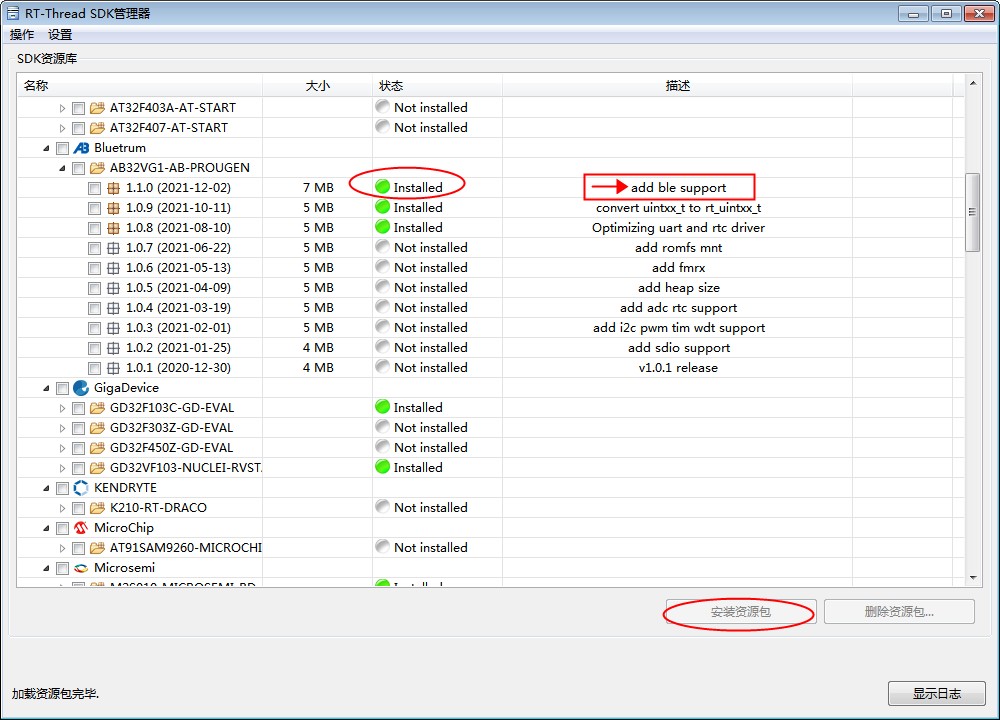Collapse the Bluetrum tree node
This screenshot has width=1000, height=720.
point(46,149)
